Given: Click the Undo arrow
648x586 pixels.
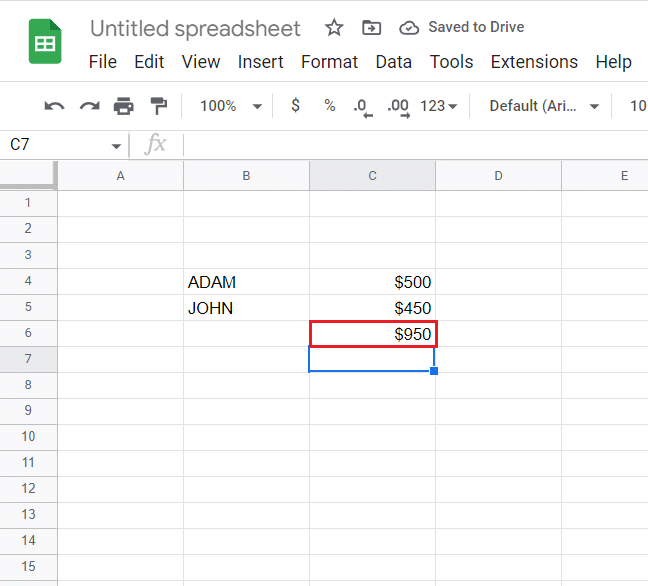Looking at the screenshot, I should [x=54, y=106].
